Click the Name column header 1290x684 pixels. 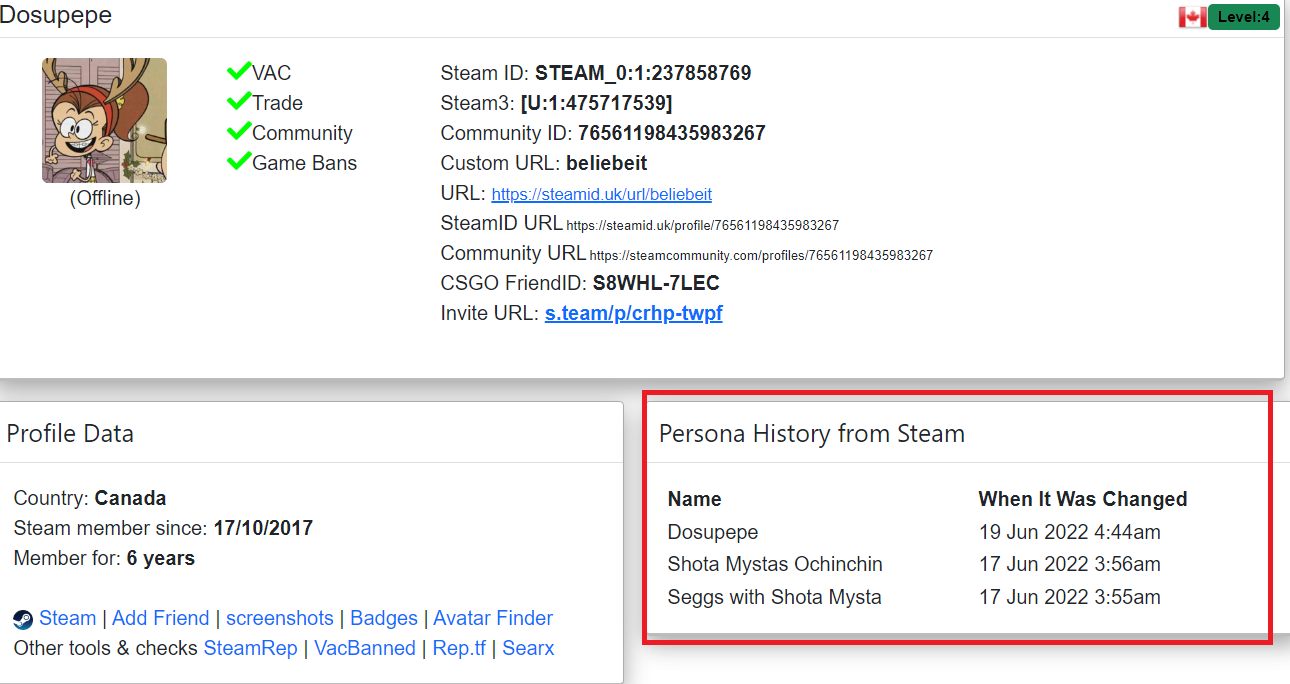tap(695, 499)
